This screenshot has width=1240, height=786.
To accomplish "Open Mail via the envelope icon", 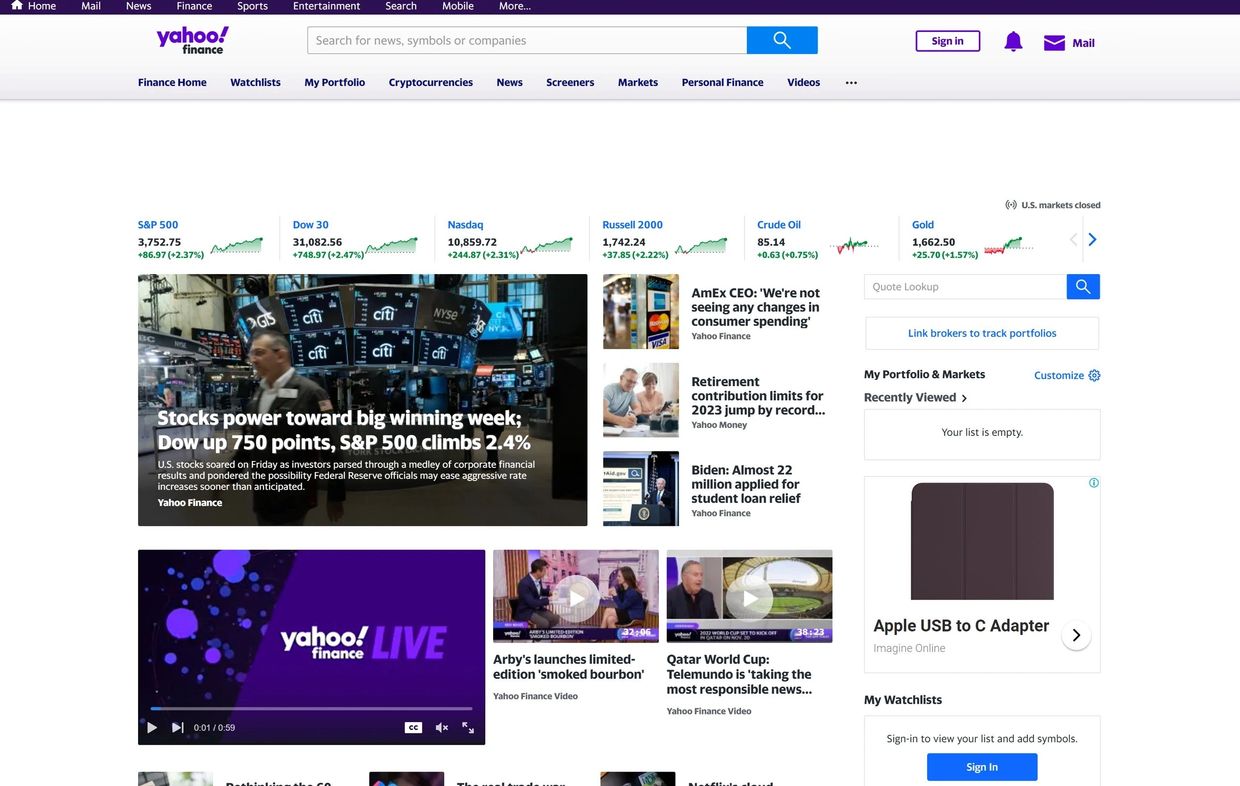I will click(1054, 43).
